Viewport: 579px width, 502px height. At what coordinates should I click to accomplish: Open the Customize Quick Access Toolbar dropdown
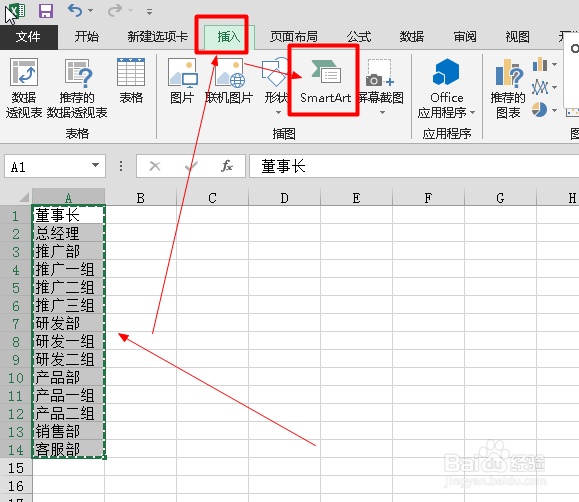point(149,12)
